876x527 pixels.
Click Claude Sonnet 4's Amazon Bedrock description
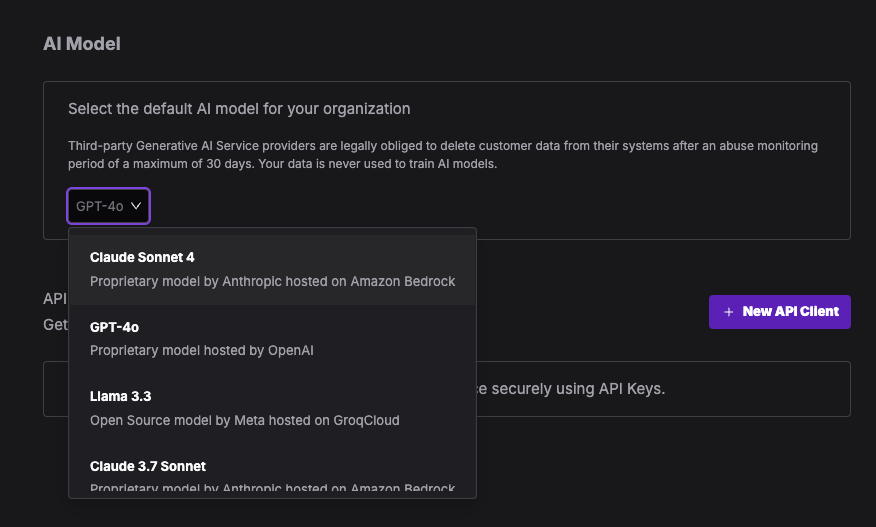272,281
